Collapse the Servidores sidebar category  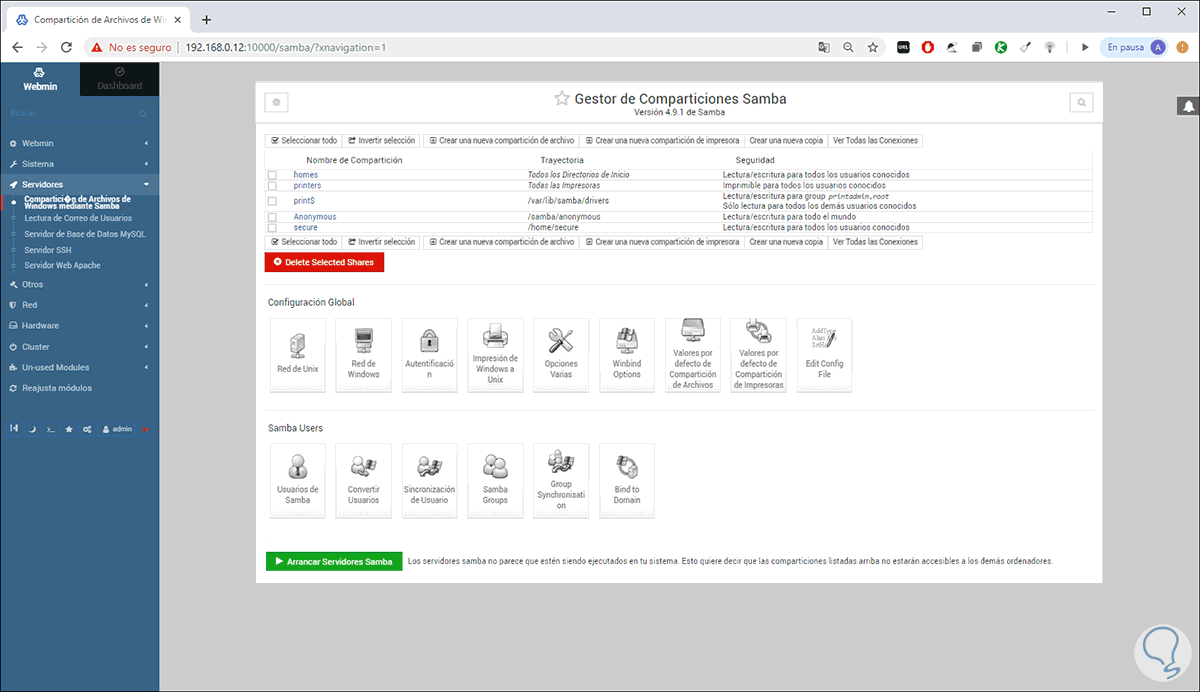pyautogui.click(x=79, y=184)
